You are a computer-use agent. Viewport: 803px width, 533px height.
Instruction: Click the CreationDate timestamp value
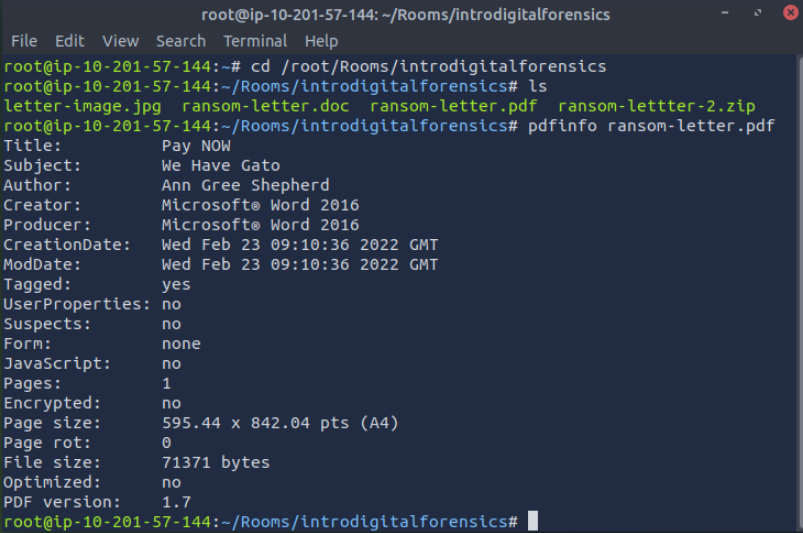click(299, 245)
